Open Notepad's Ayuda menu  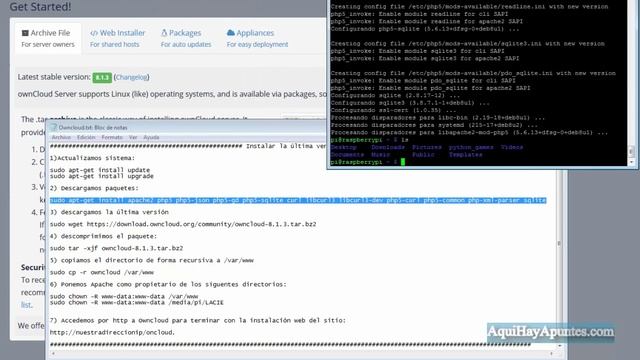click(x=151, y=138)
